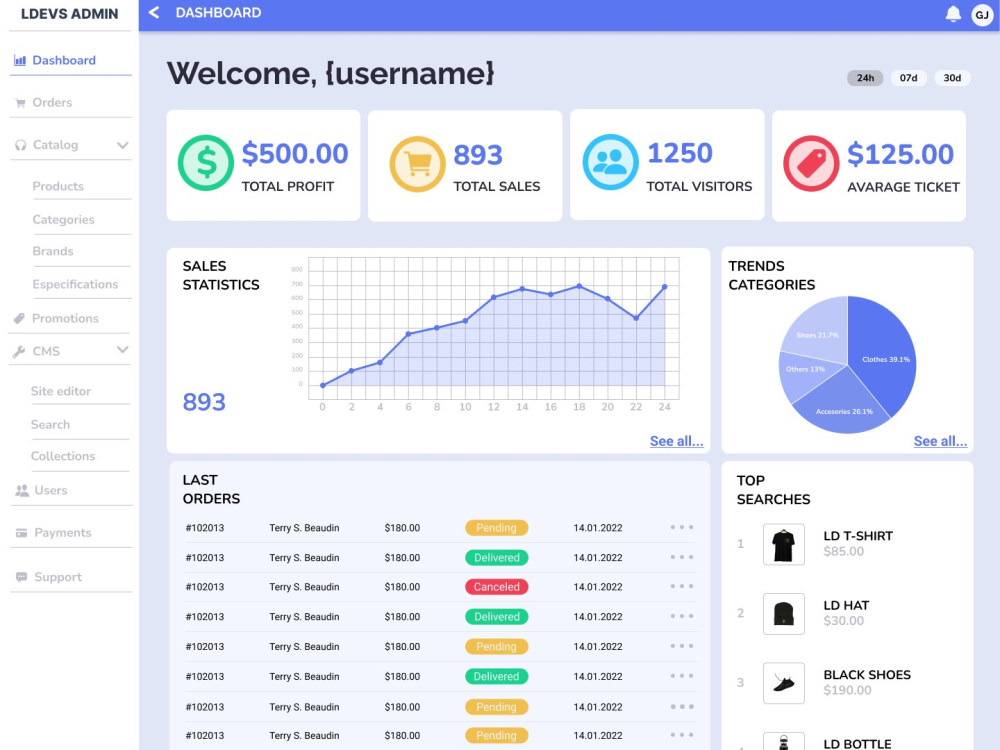Select the 07d time range

tap(908, 78)
